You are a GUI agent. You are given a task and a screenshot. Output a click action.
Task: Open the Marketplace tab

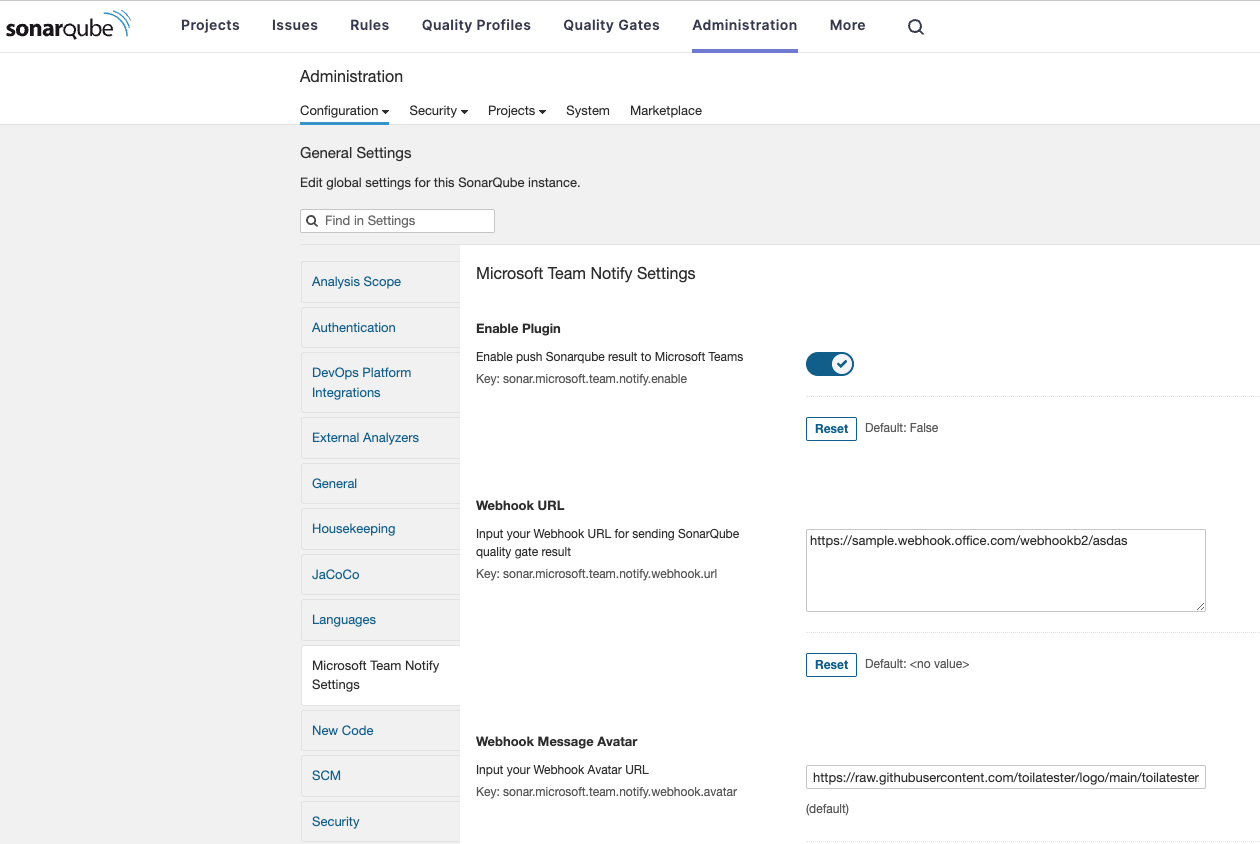click(666, 111)
